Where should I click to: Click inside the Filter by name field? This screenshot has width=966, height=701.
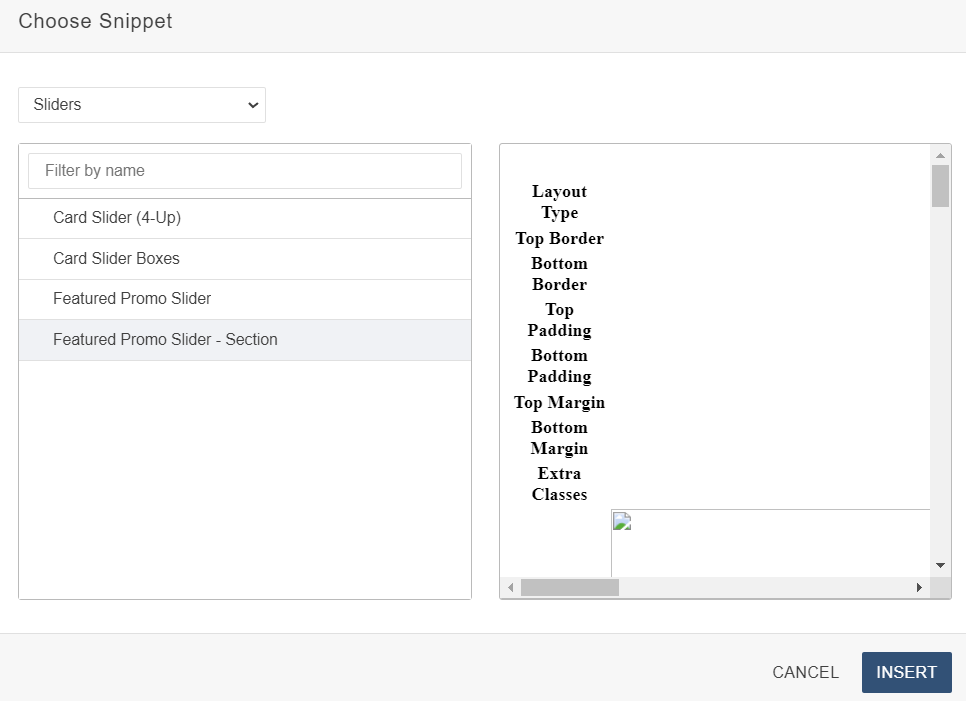click(x=244, y=170)
